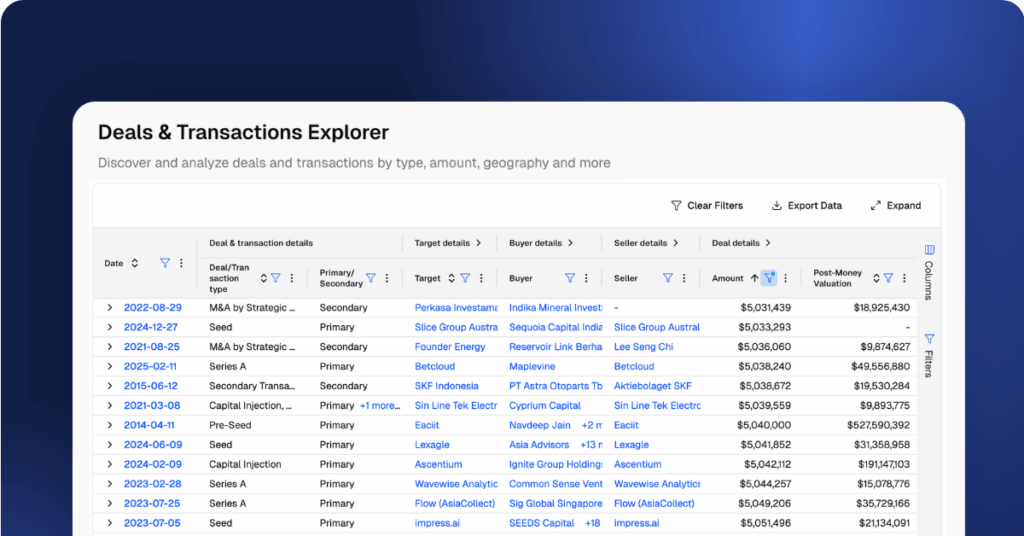Open the Target column menu
Screen dimensions: 1024x536
tap(481, 278)
